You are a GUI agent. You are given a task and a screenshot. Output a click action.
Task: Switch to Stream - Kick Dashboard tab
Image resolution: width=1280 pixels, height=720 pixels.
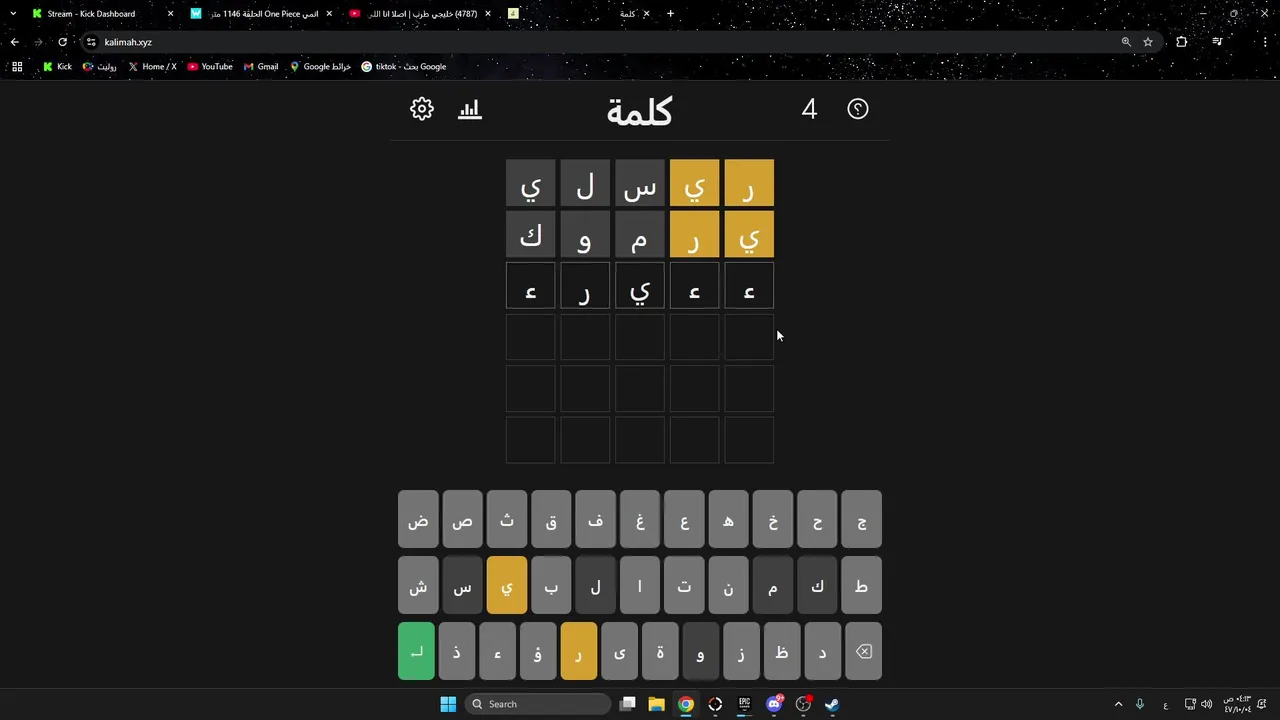click(104, 14)
